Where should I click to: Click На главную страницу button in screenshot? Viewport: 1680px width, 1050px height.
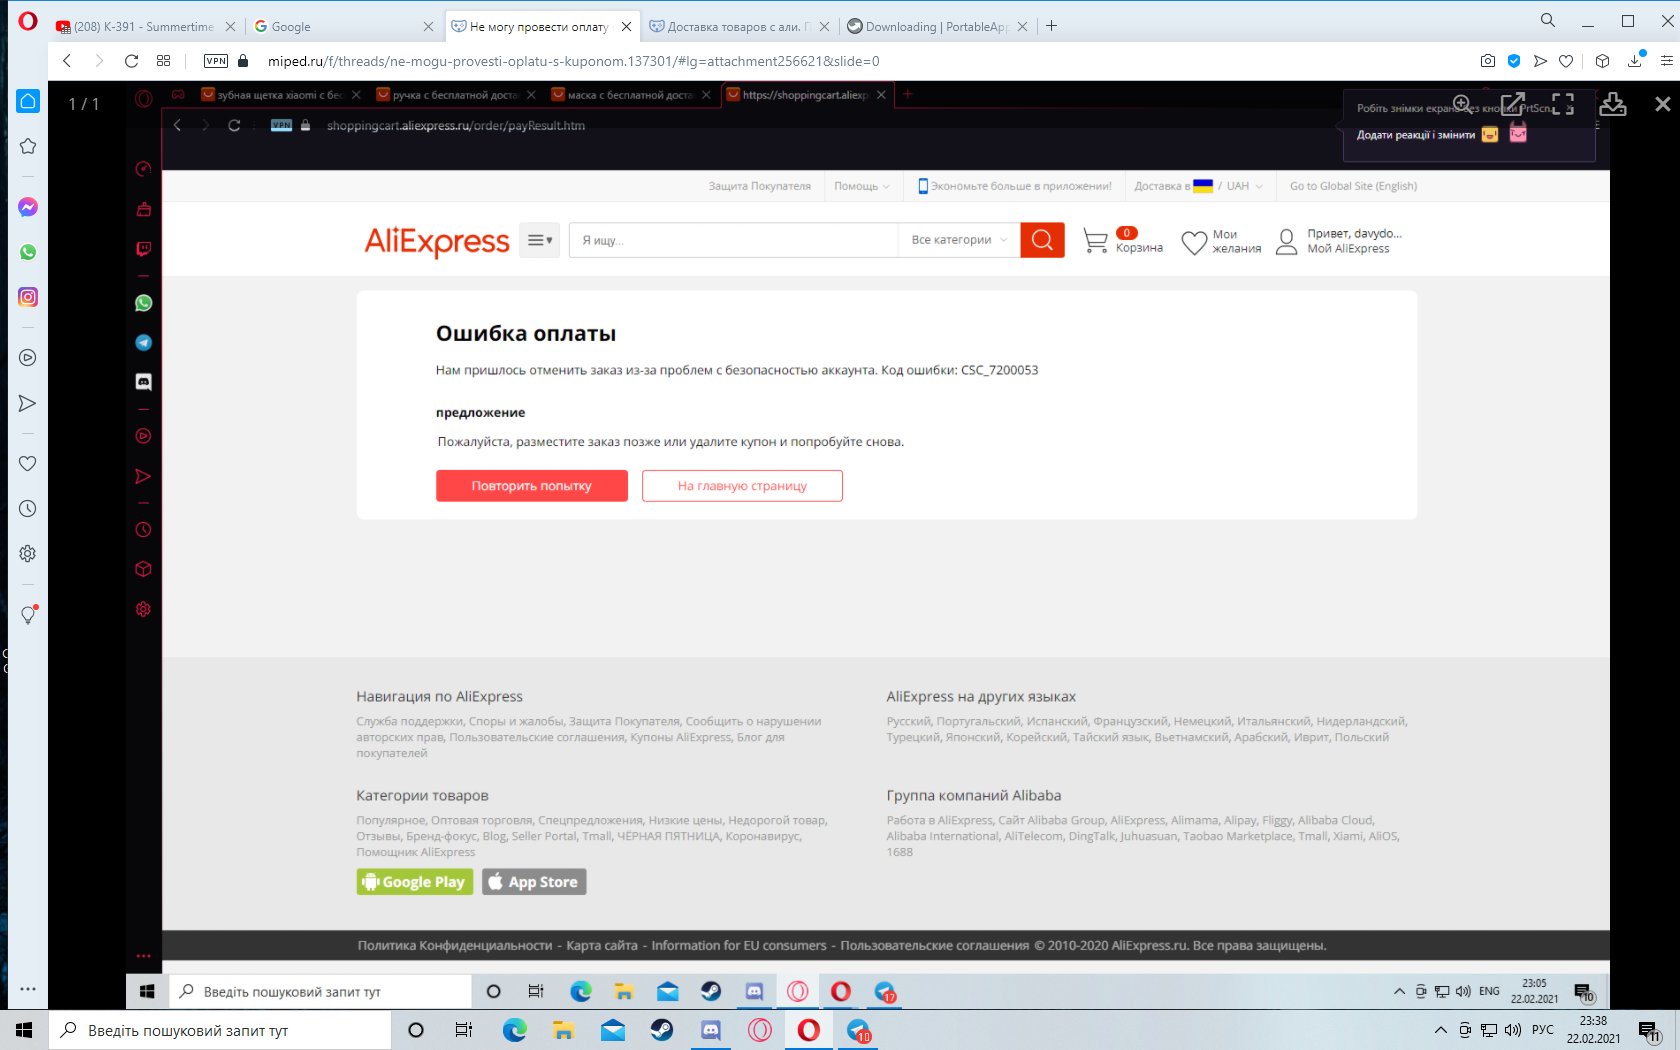(742, 486)
